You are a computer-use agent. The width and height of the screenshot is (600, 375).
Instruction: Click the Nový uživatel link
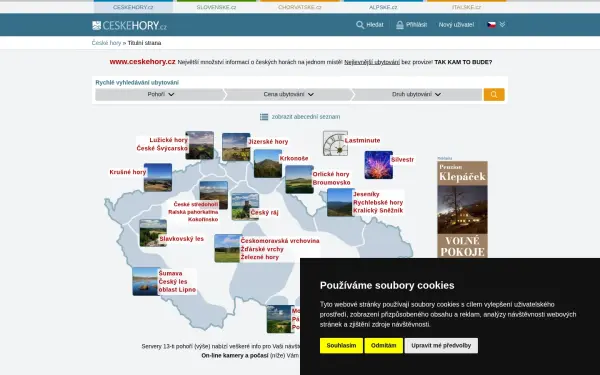tap(456, 25)
